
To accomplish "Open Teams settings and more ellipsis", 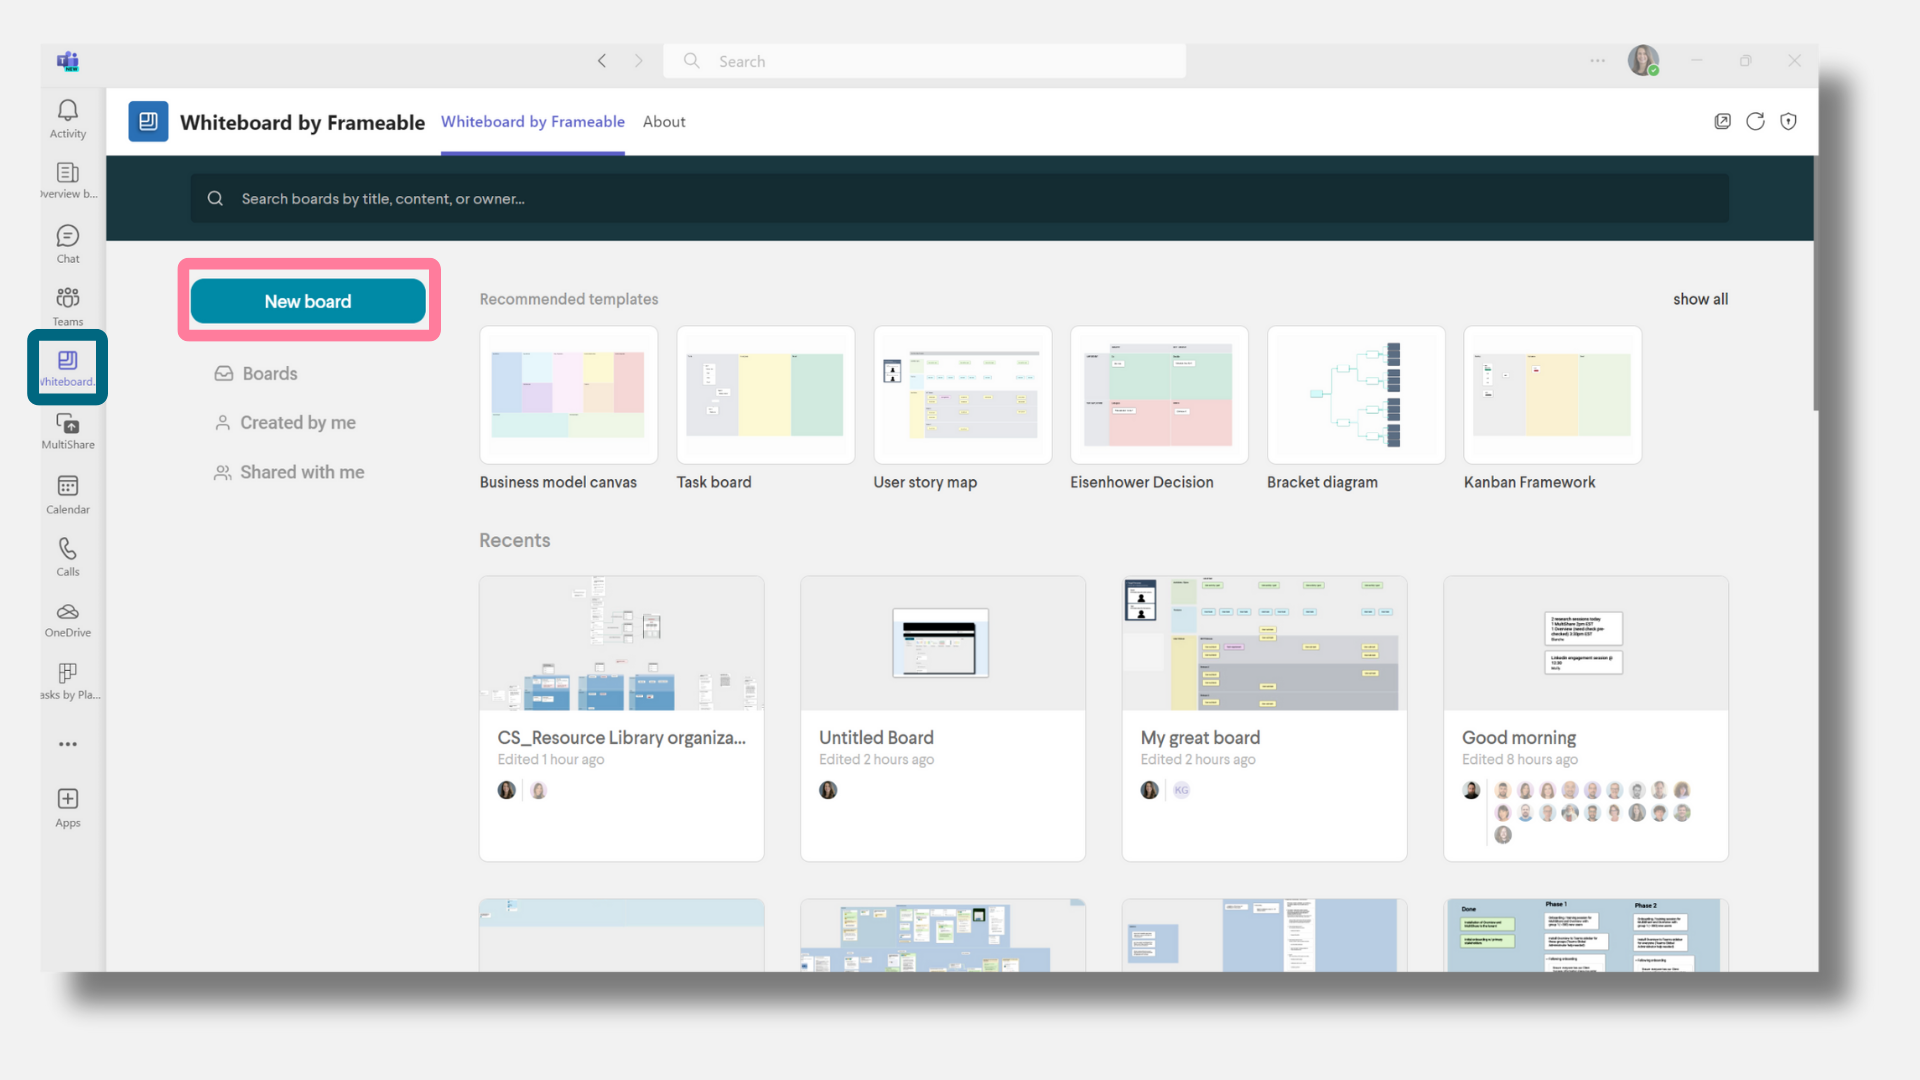I will tap(1598, 61).
